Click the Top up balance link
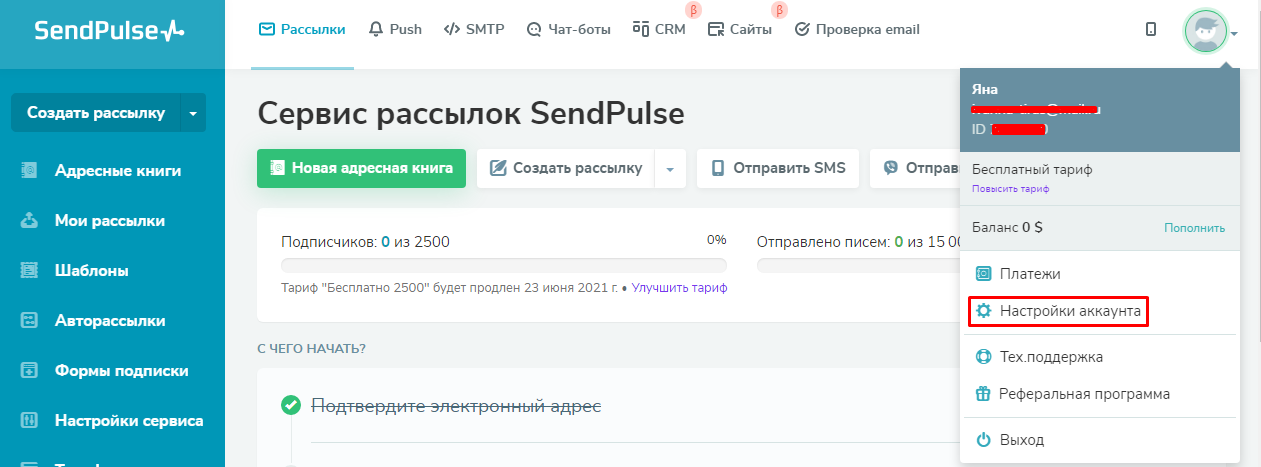Image resolution: width=1261 pixels, height=467 pixels. (x=1194, y=228)
